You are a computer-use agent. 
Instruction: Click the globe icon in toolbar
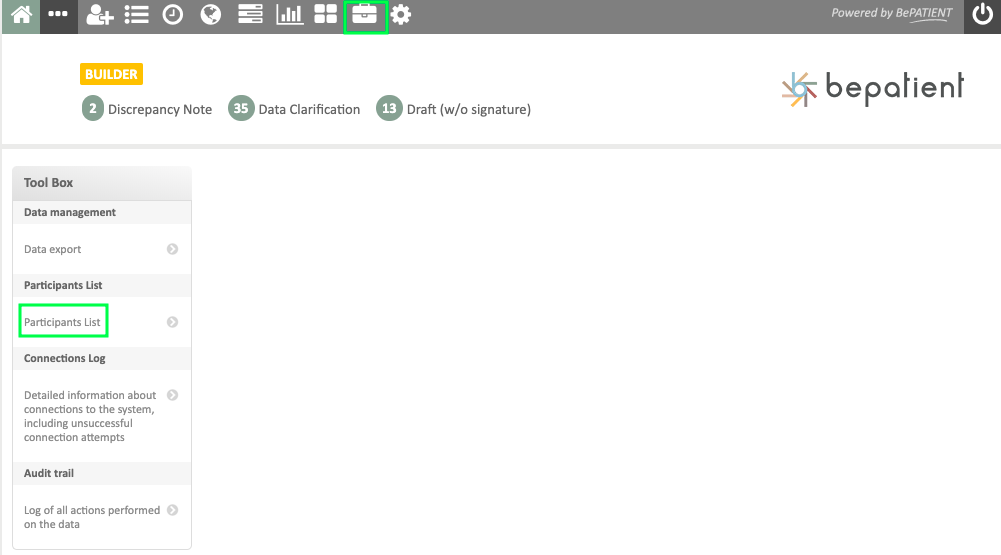(x=211, y=16)
